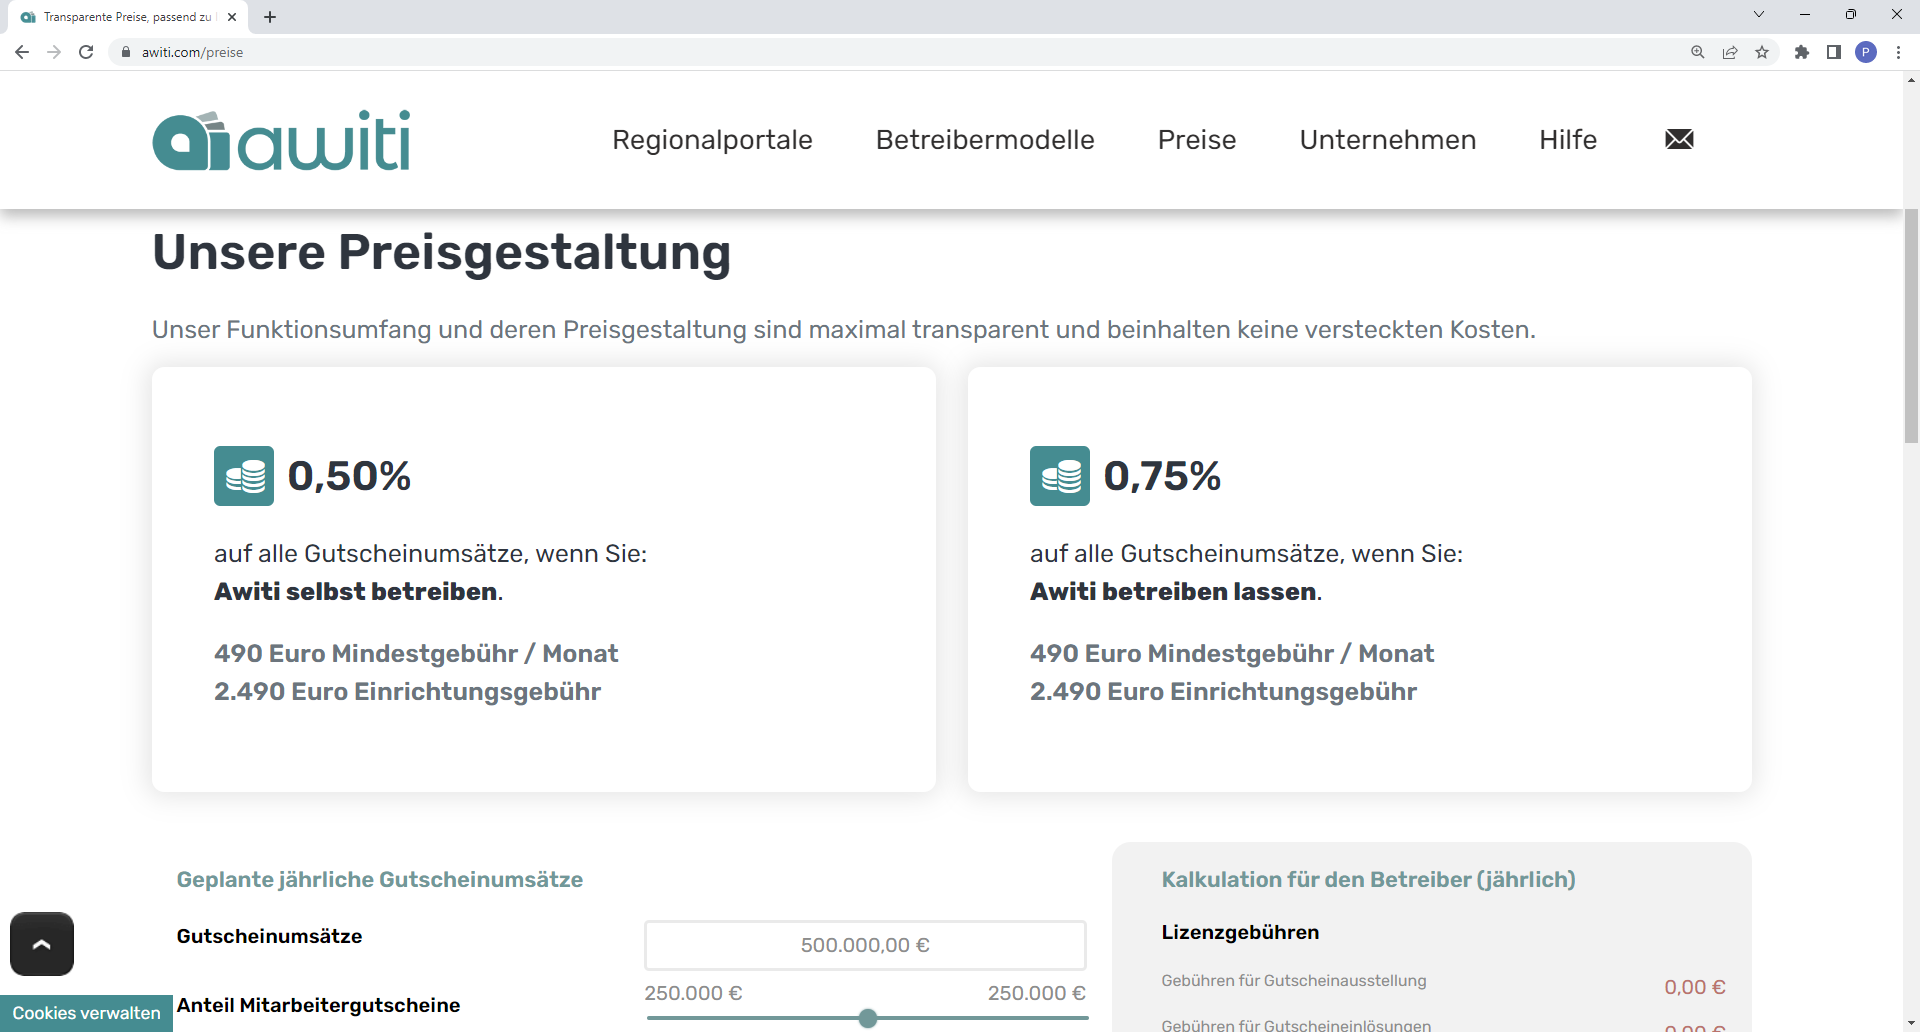Open a new browser tab

[x=270, y=17]
